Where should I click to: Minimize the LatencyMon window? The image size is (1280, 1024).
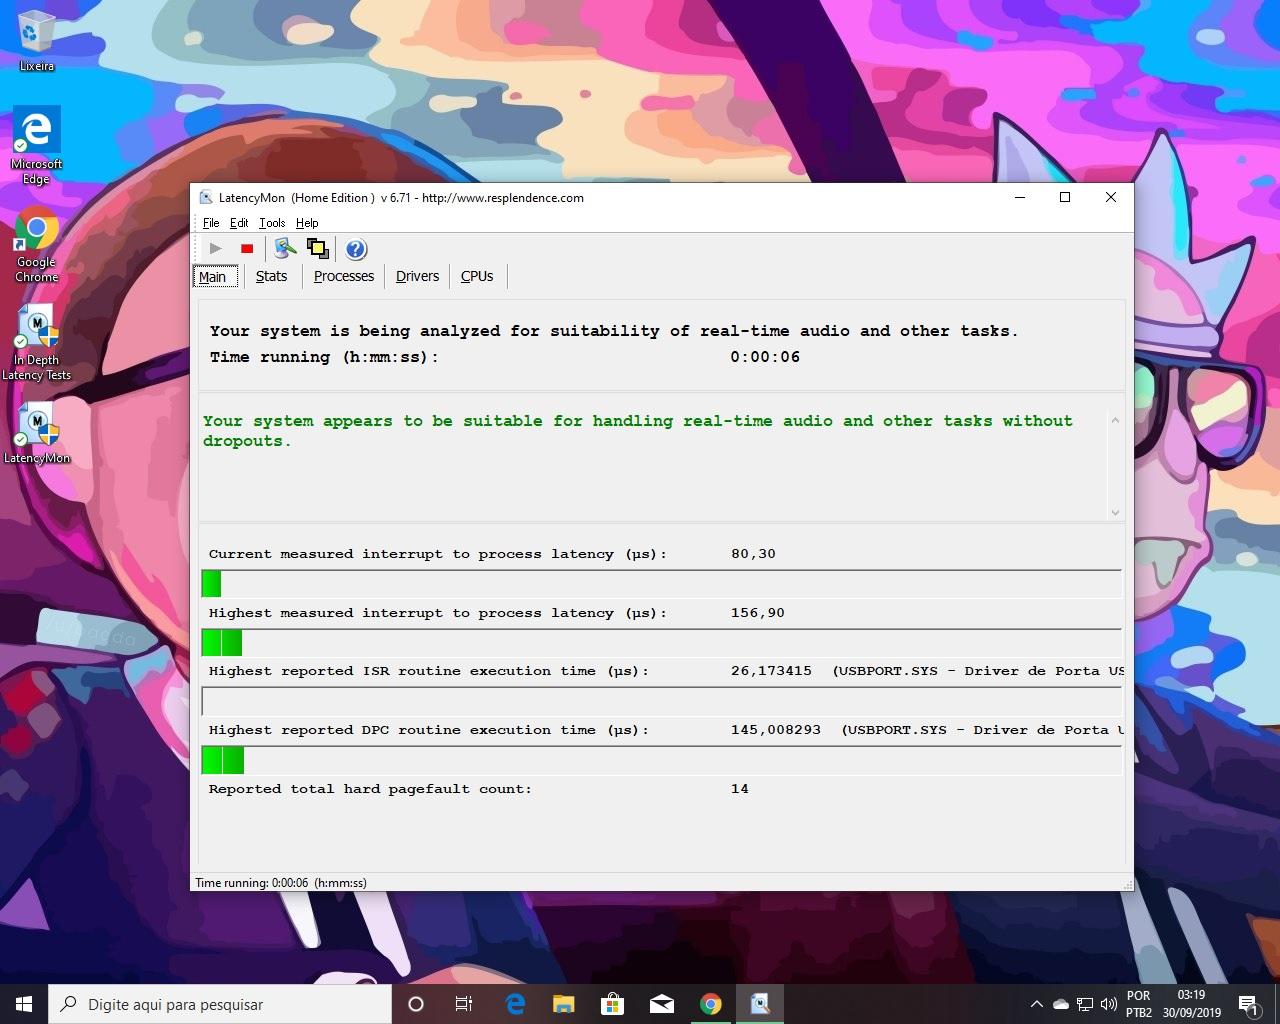tap(1020, 197)
